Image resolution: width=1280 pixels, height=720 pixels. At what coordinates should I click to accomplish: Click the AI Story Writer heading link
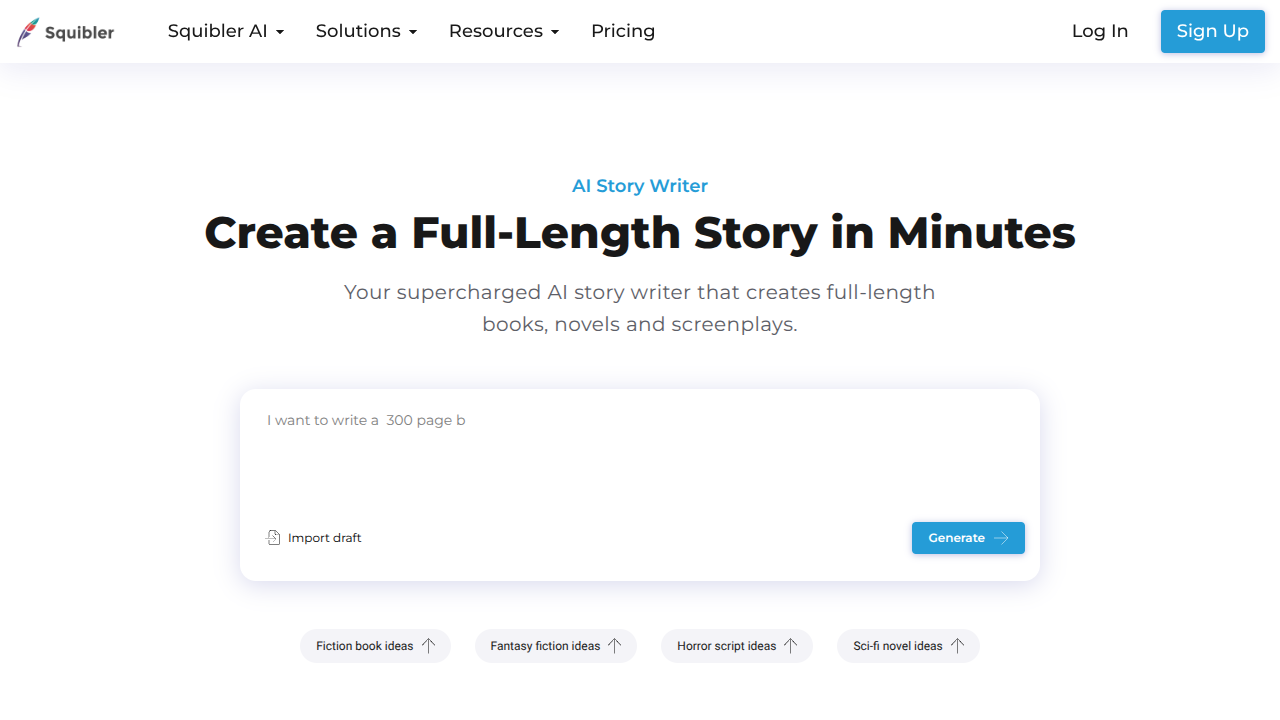click(639, 186)
